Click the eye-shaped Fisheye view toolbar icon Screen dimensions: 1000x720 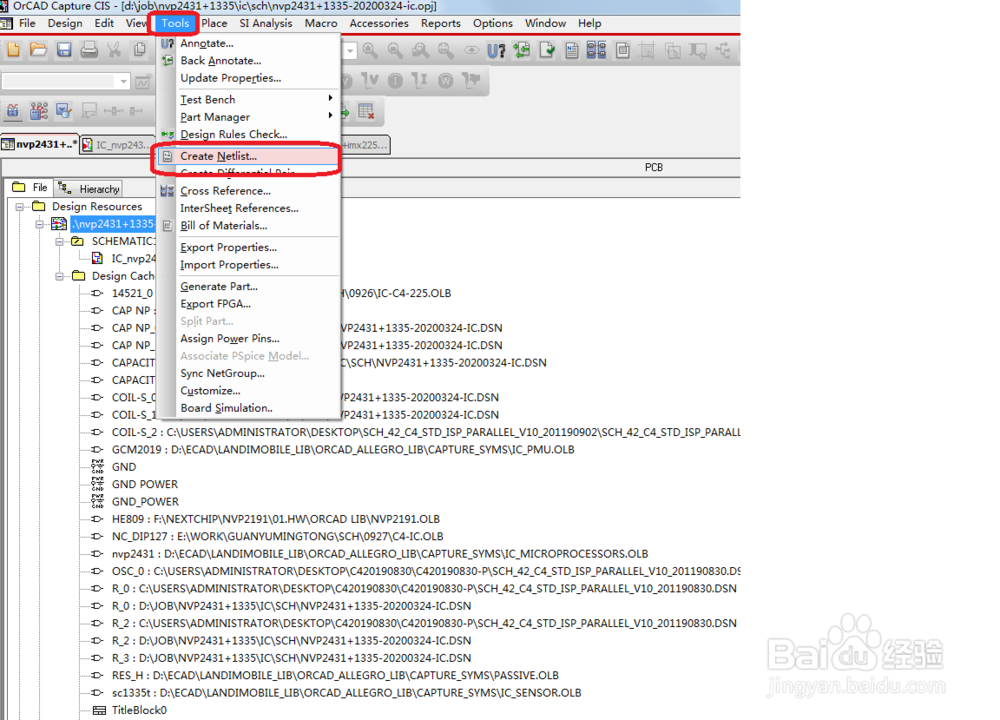(471, 50)
